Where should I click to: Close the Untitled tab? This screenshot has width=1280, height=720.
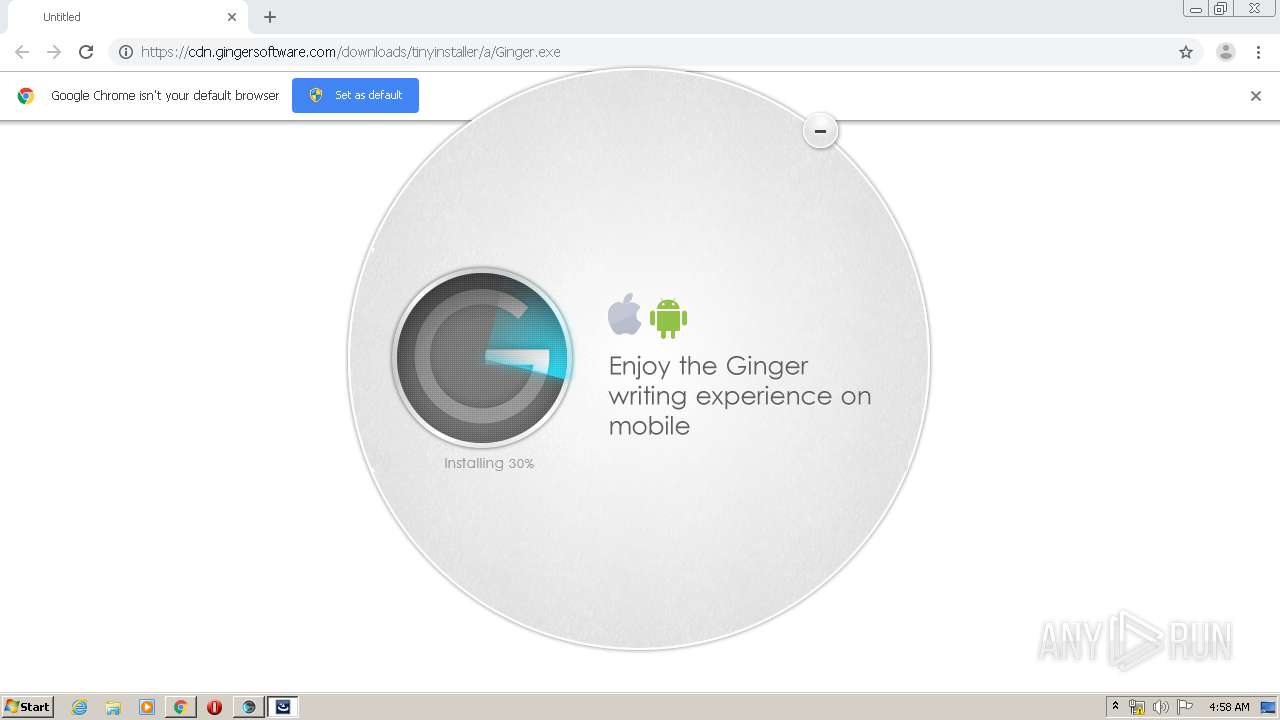pos(232,17)
